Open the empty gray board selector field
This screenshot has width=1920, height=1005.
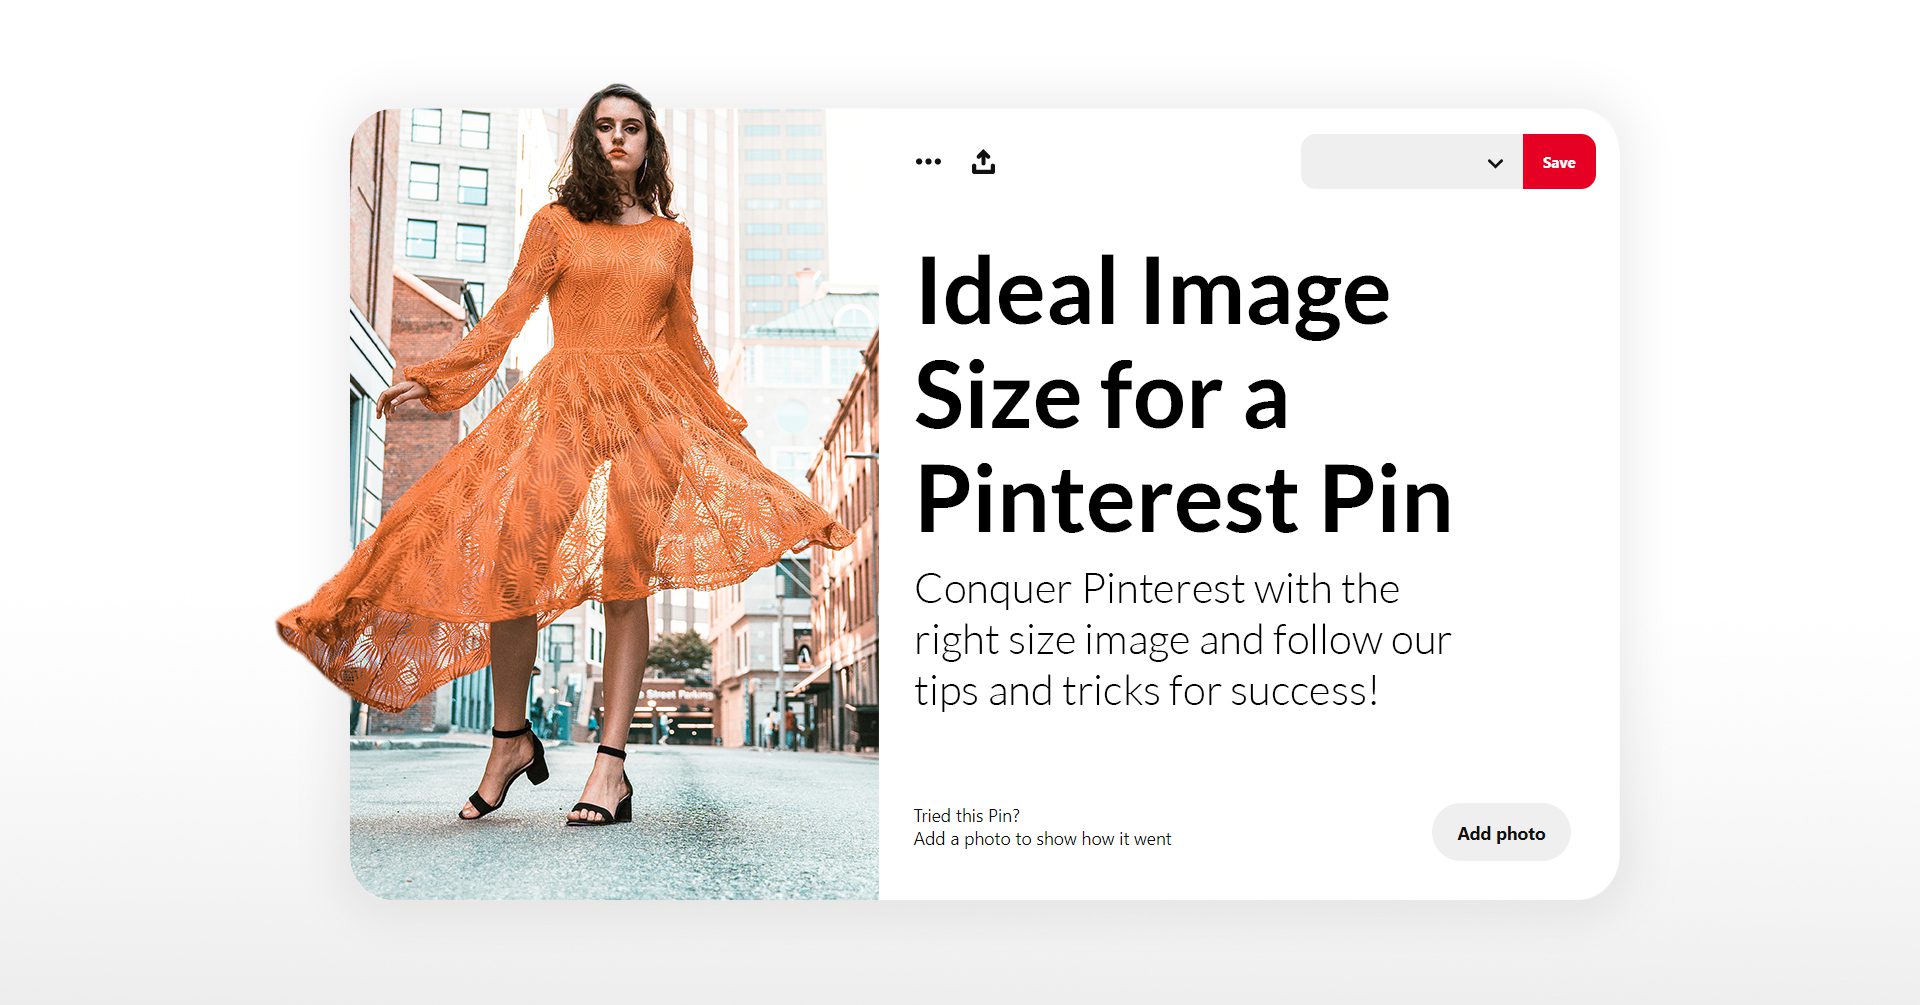(x=1411, y=162)
